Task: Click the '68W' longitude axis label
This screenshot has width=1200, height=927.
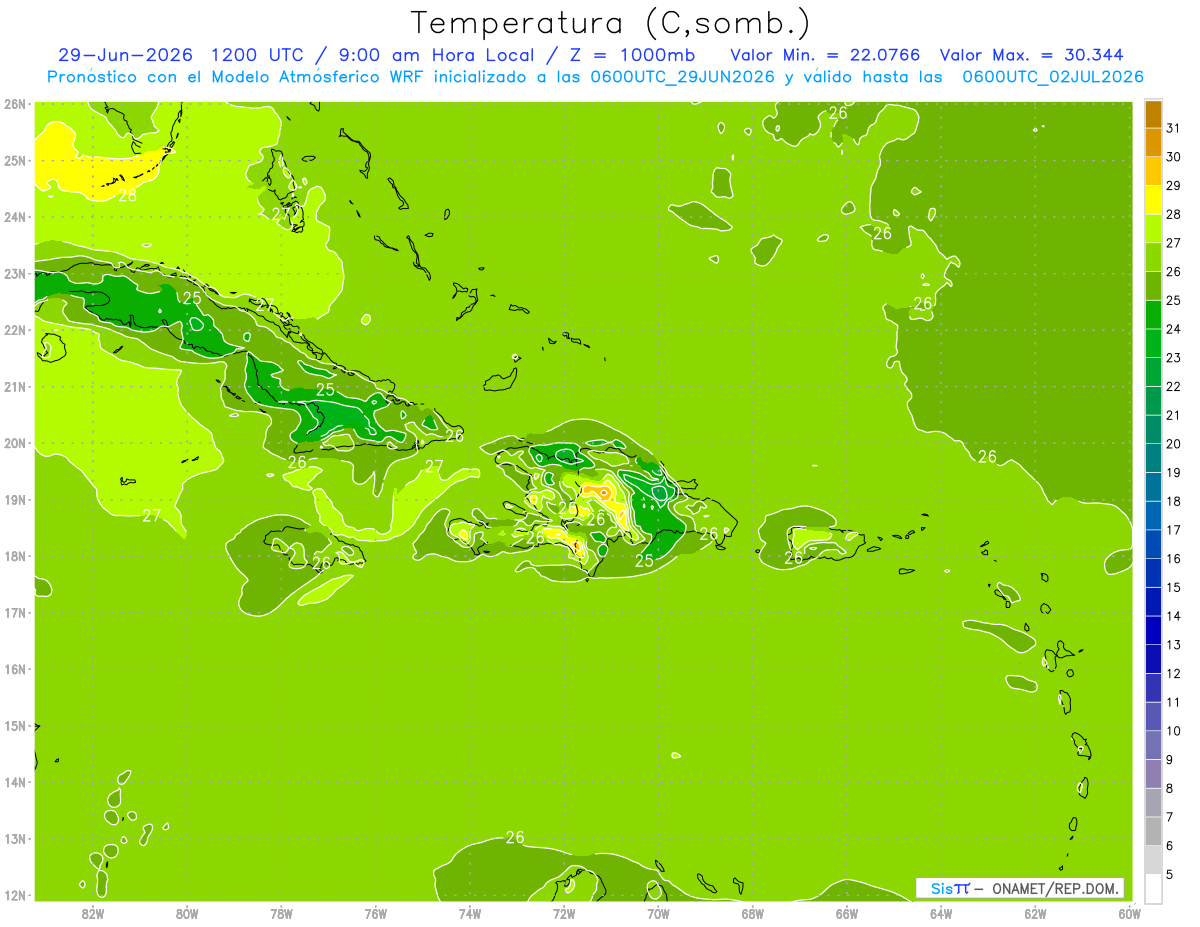Action: pyautogui.click(x=753, y=913)
